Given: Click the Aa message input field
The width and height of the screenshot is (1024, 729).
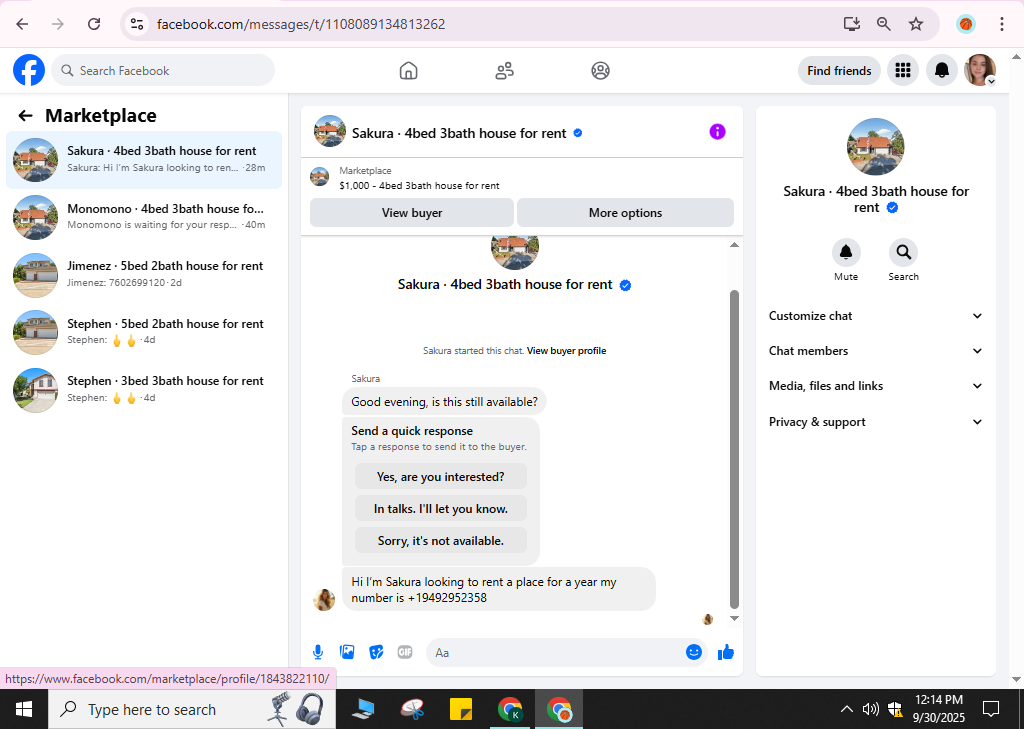Looking at the screenshot, I should click(x=555, y=653).
